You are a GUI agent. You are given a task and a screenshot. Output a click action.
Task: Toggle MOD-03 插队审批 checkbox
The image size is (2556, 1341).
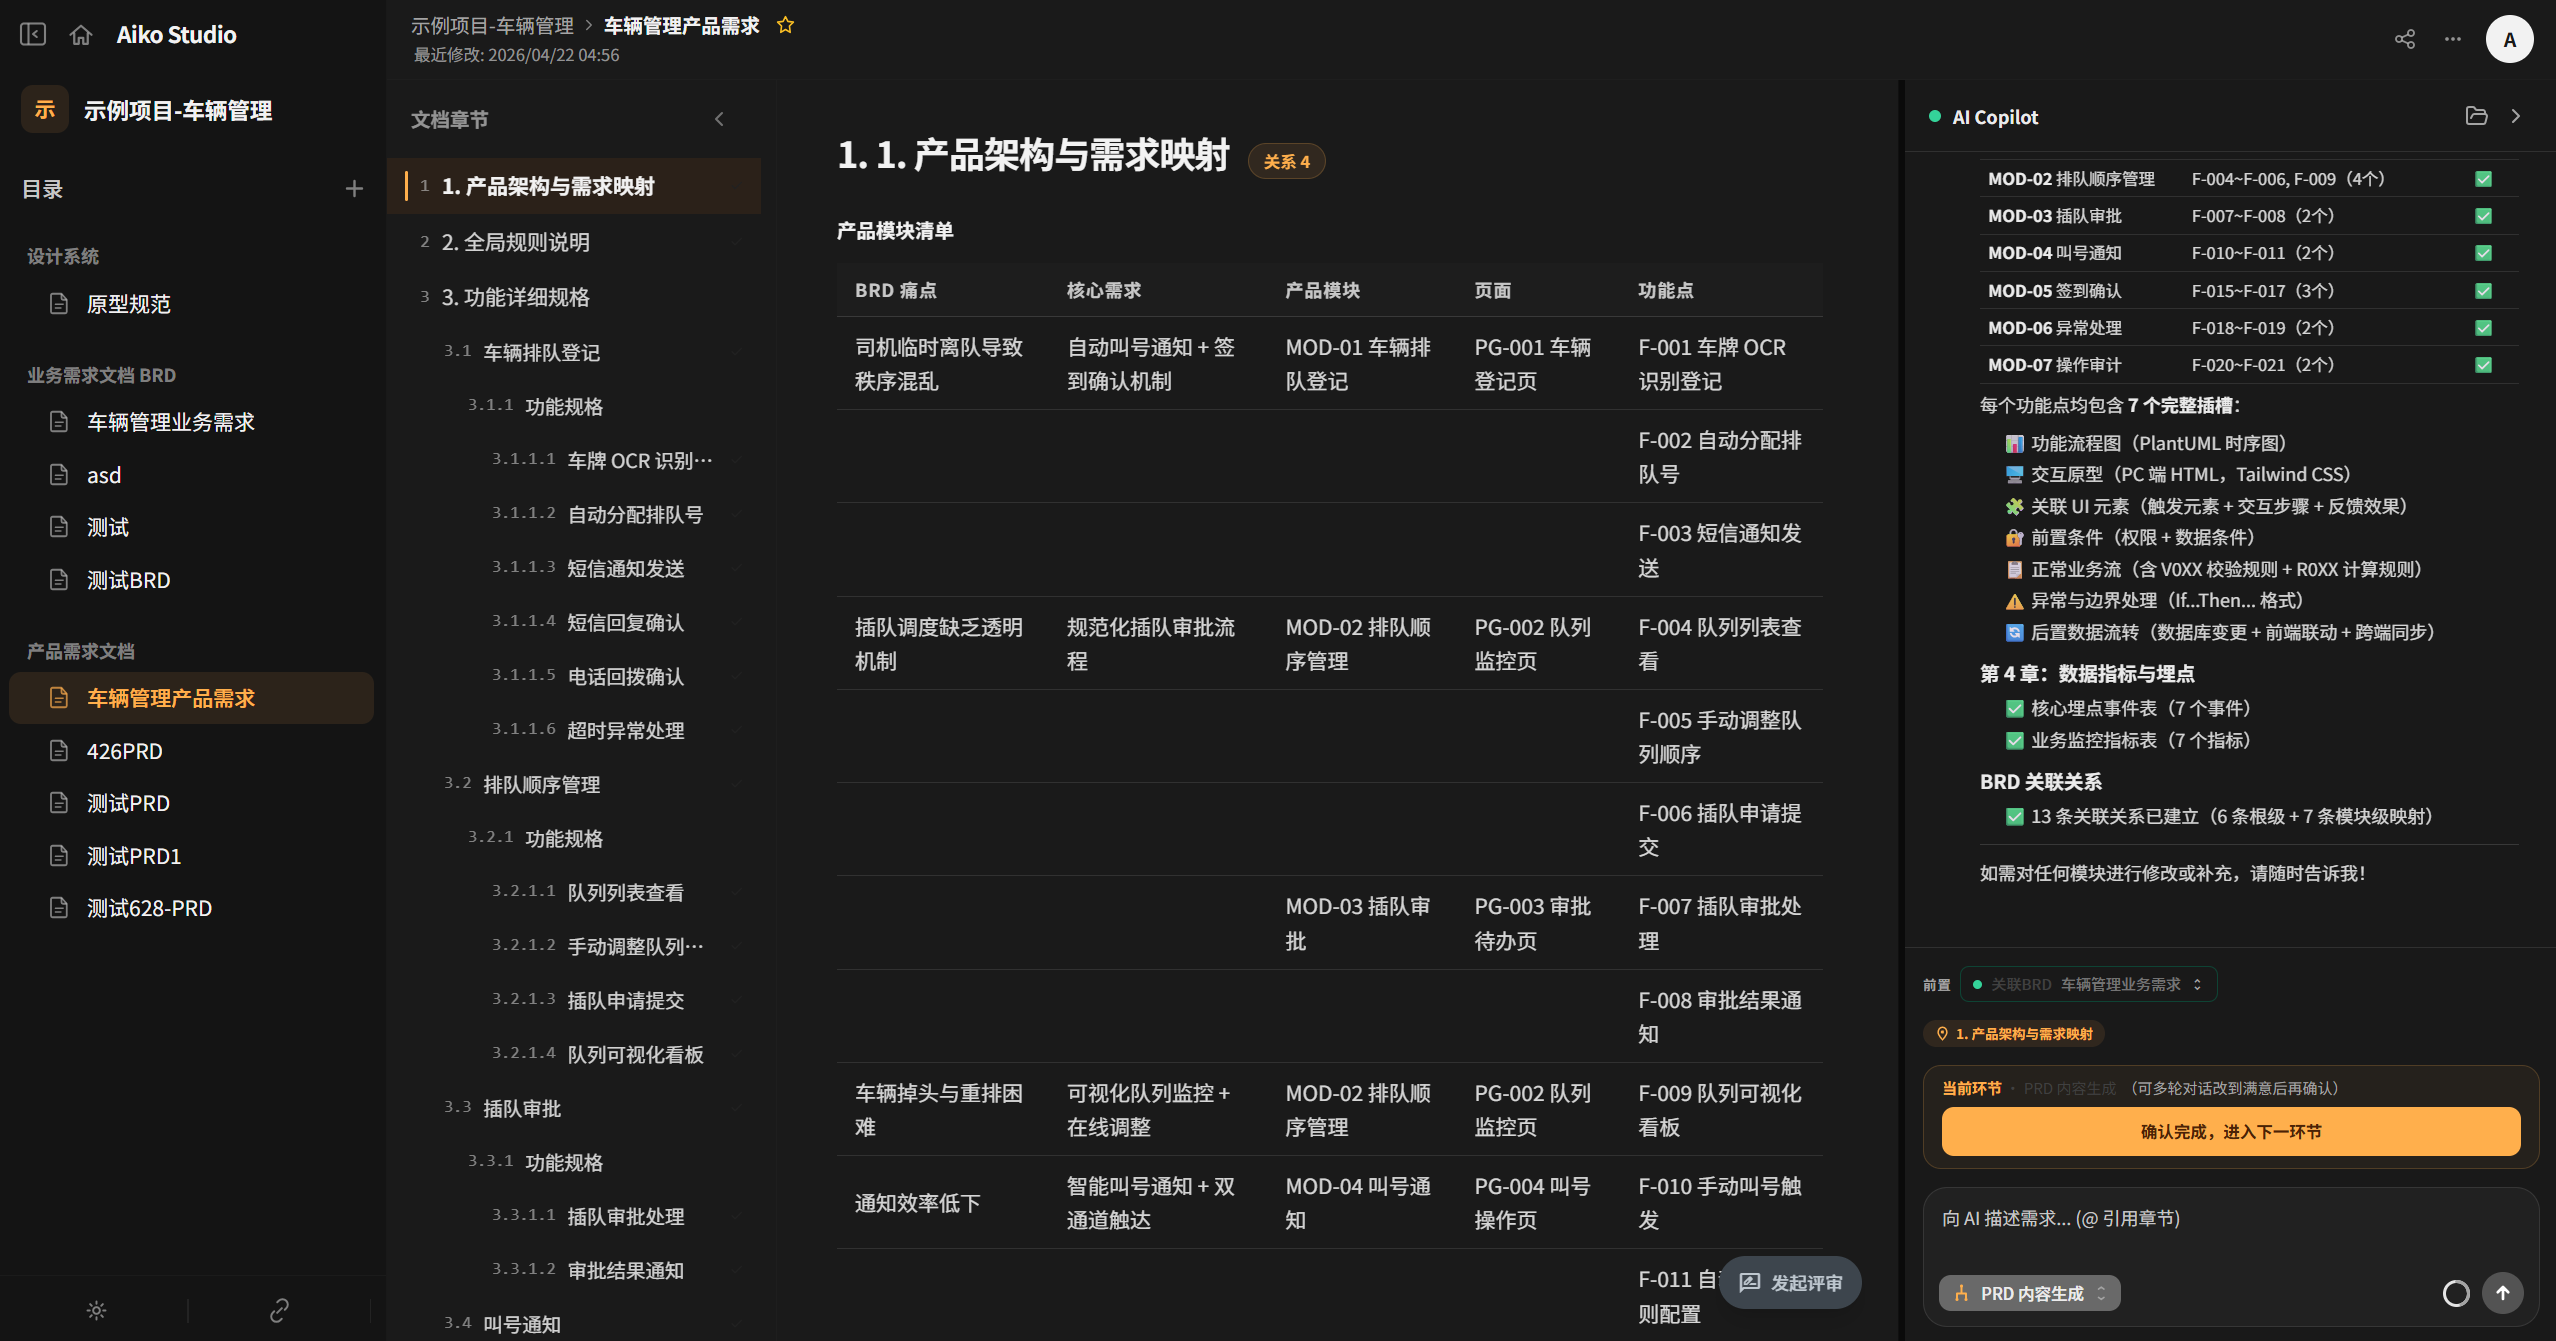point(2483,216)
